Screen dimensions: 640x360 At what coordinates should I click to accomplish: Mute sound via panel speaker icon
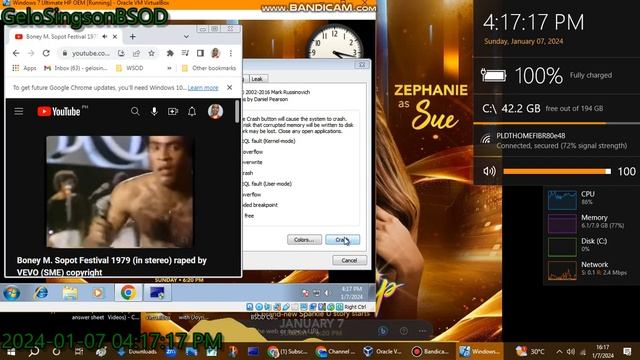[x=489, y=171]
